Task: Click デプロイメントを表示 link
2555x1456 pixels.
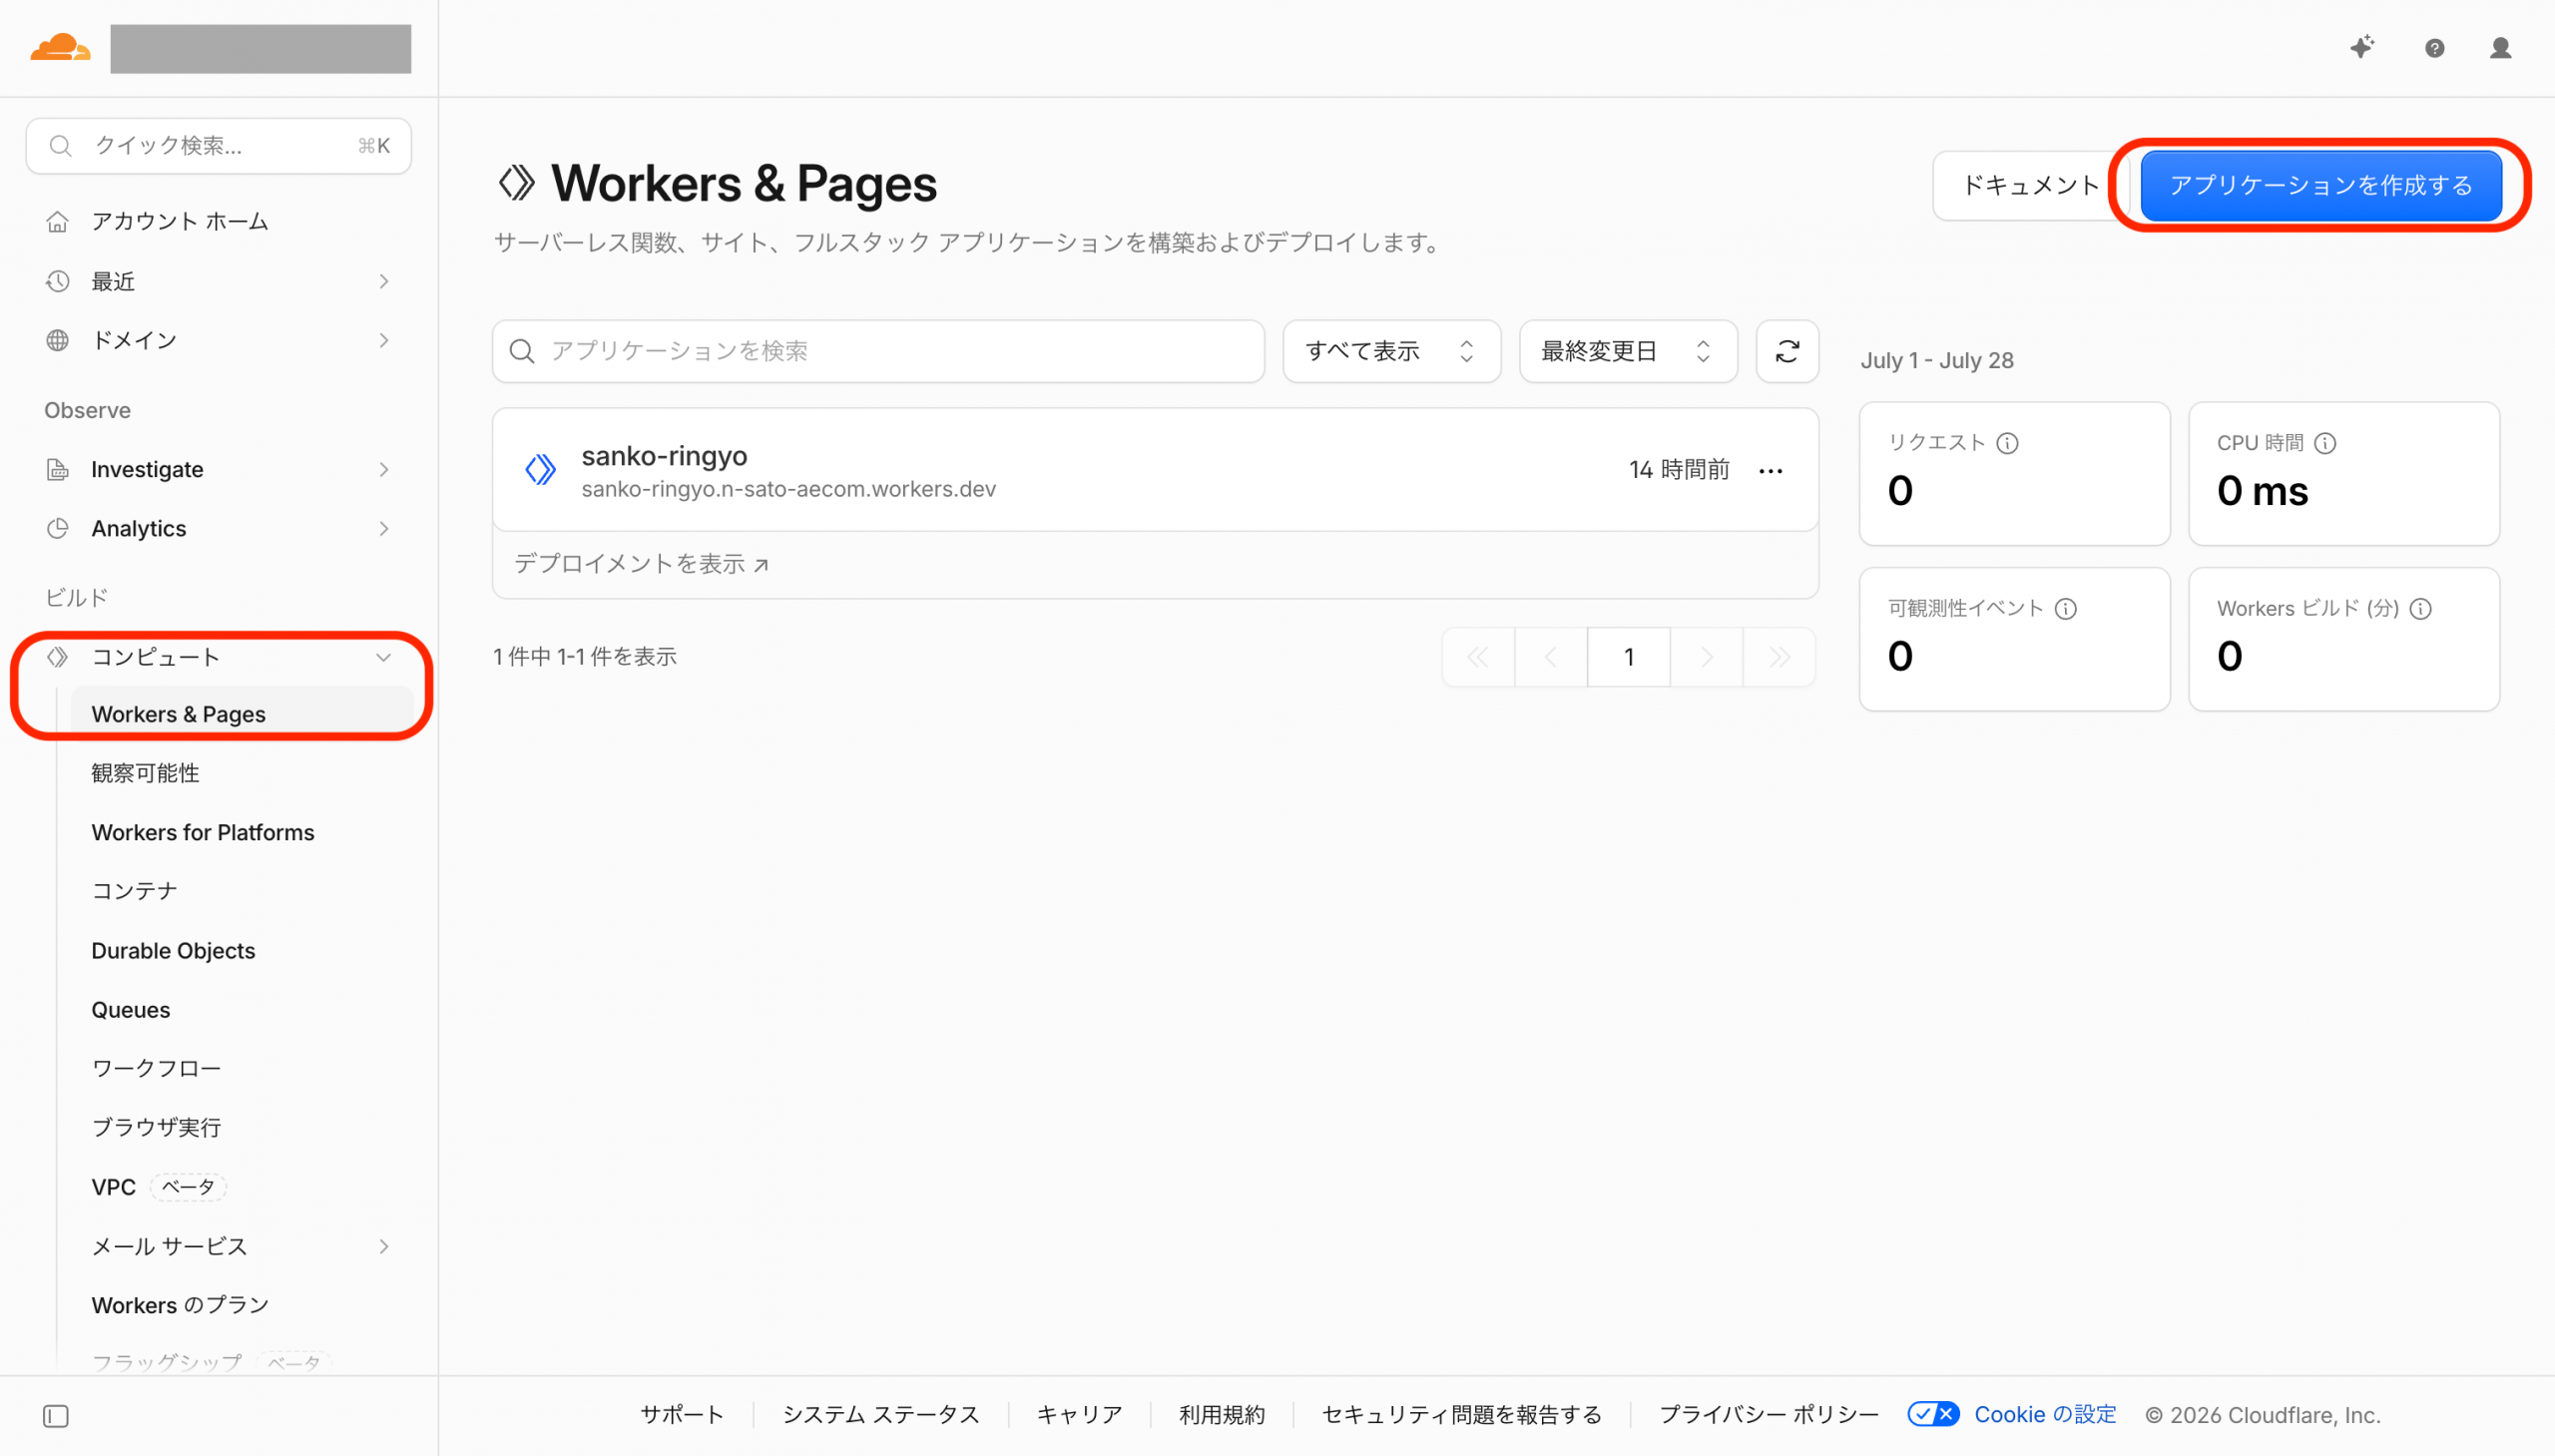Action: click(x=641, y=564)
